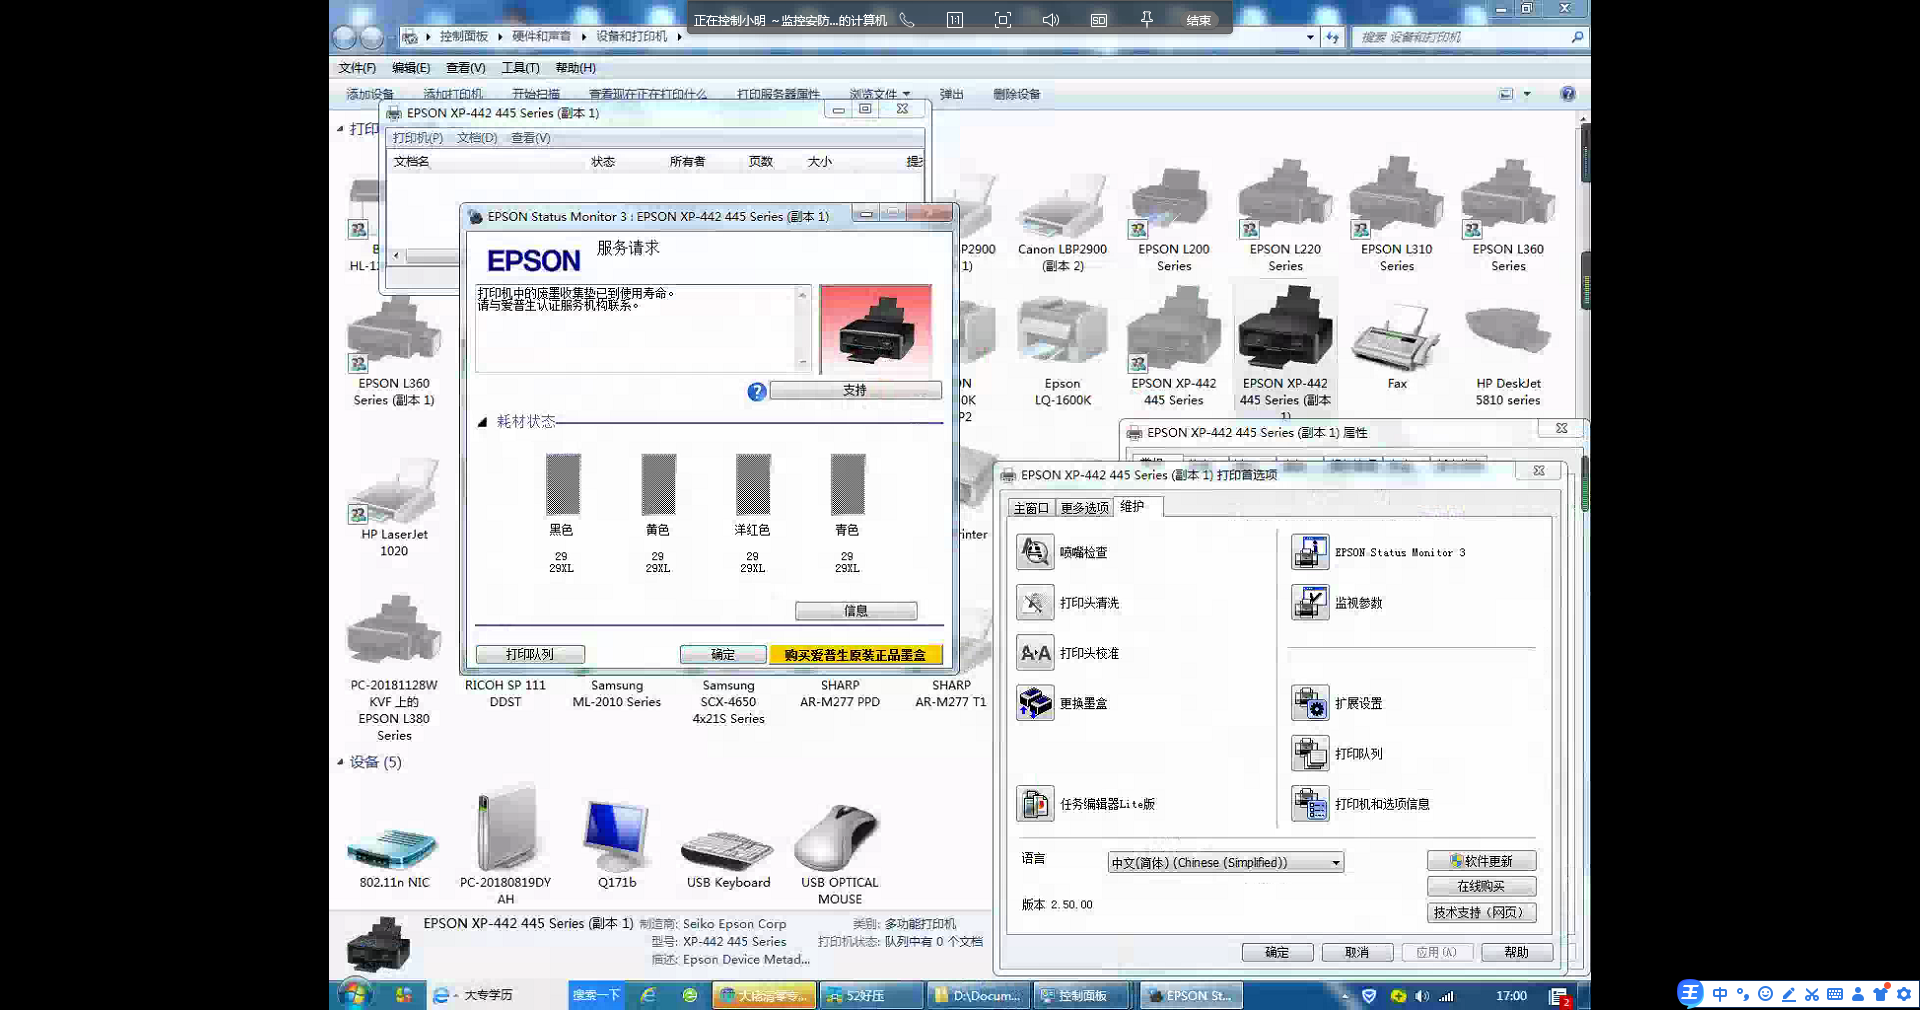This screenshot has height=1010, width=1920.
Task: Open the language dropdown (中文(简体))
Action: point(1226,862)
